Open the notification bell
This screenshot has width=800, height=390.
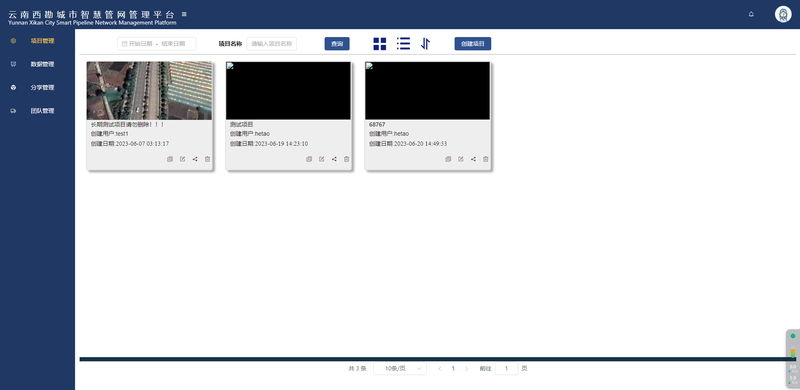(751, 14)
